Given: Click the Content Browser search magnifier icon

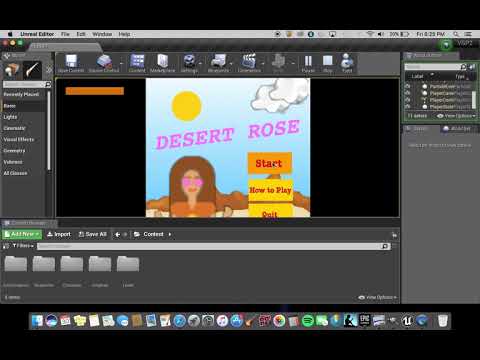Looking at the screenshot, I should tap(385, 246).
